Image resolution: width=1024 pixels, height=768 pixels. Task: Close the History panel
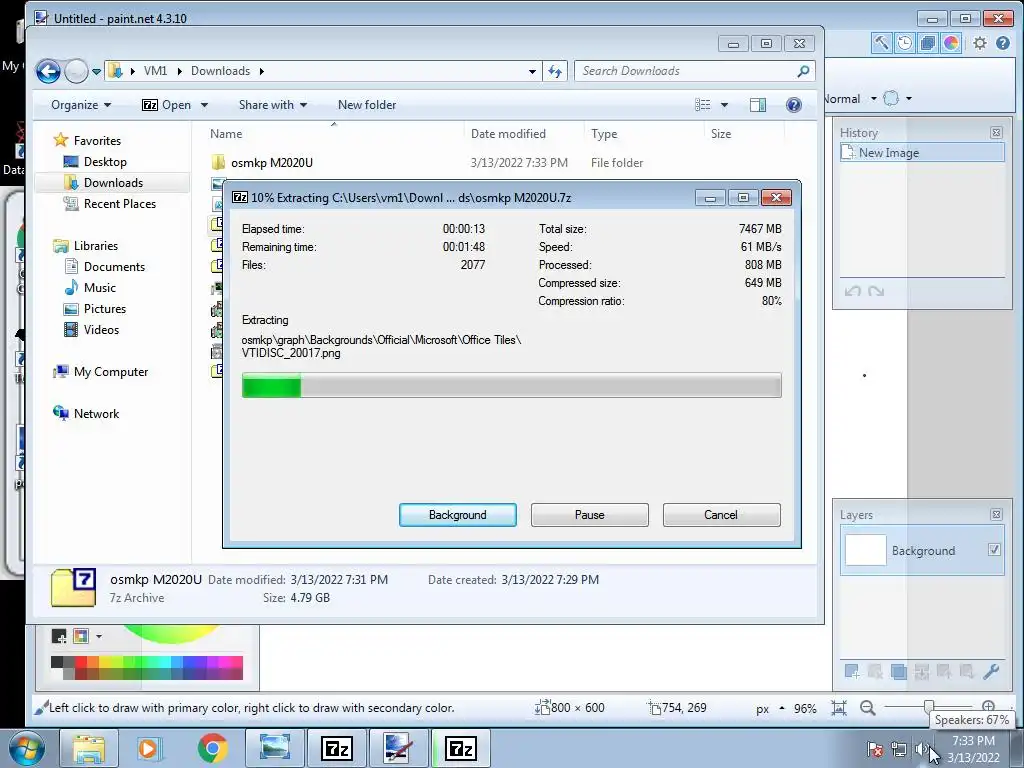point(996,133)
